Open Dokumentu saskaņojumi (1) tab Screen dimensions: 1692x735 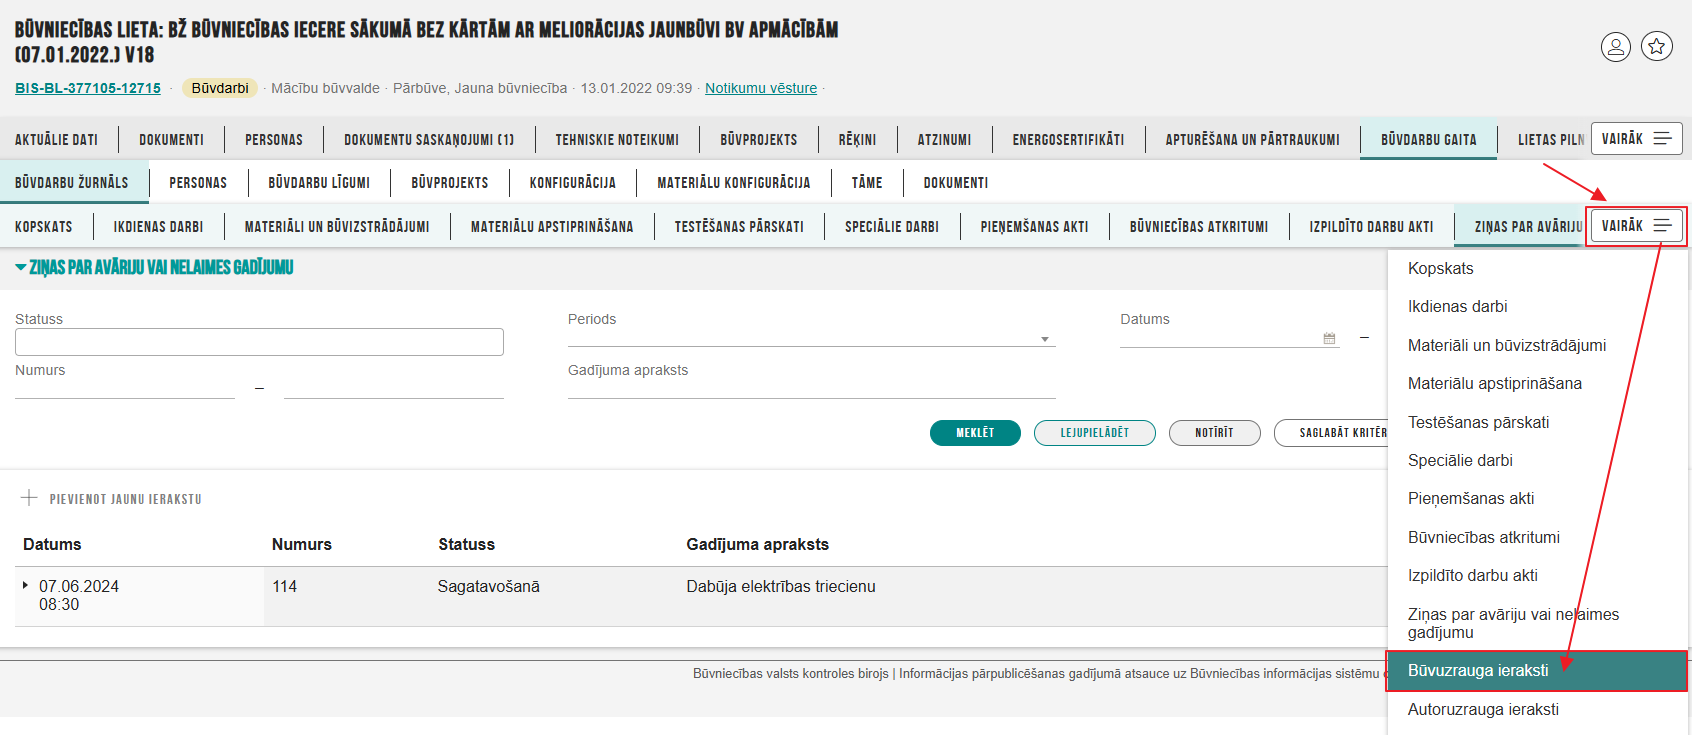[429, 140]
